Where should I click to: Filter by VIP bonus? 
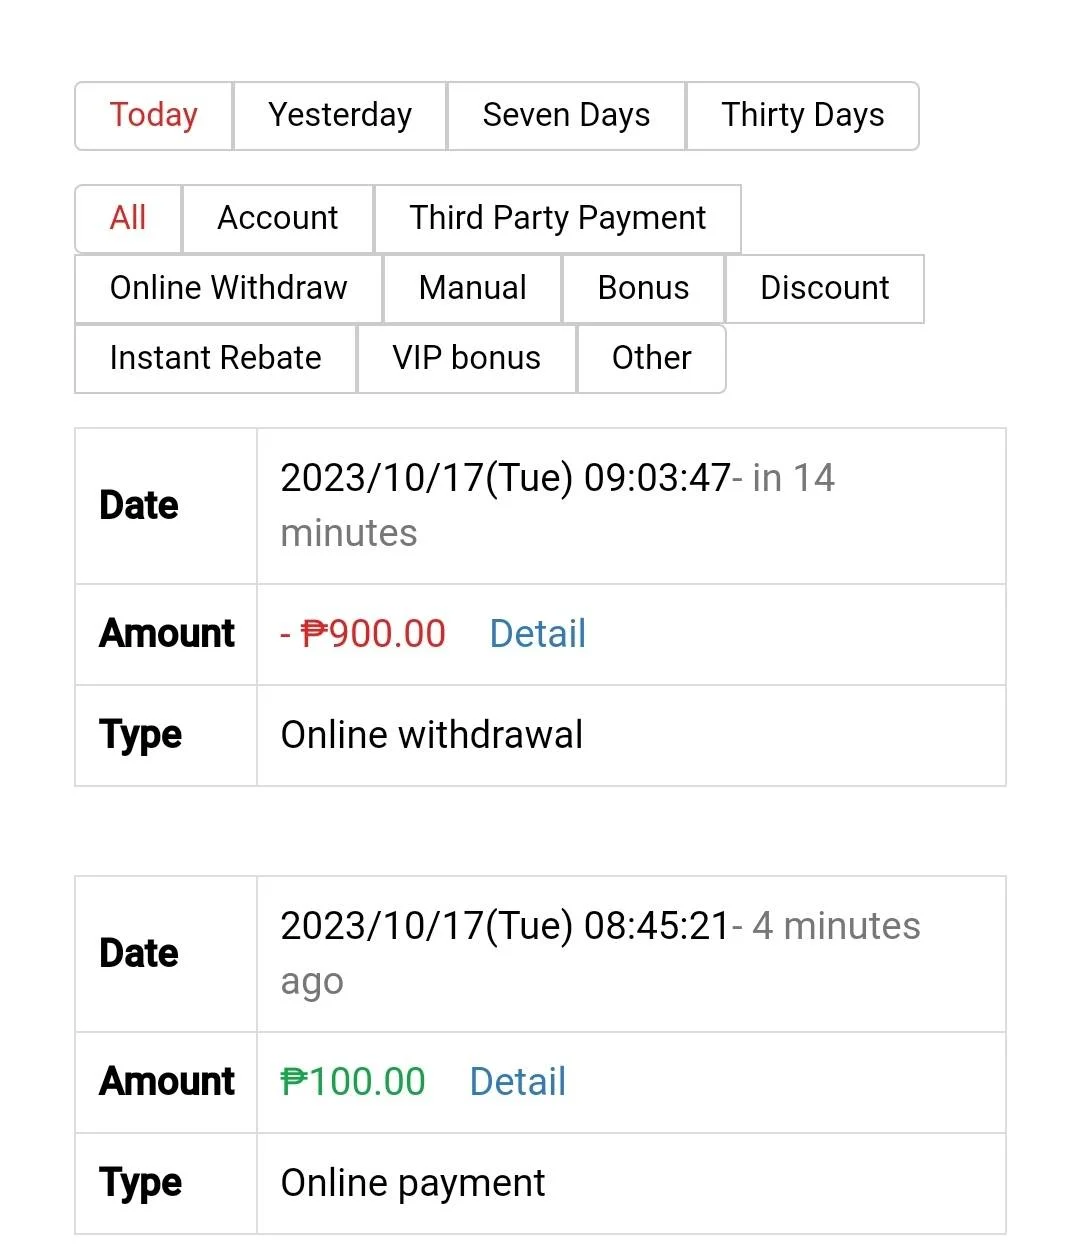coord(467,358)
